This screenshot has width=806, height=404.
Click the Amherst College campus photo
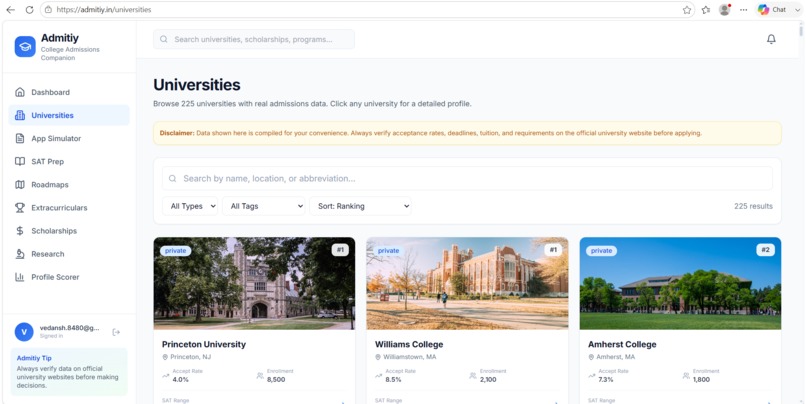point(680,283)
